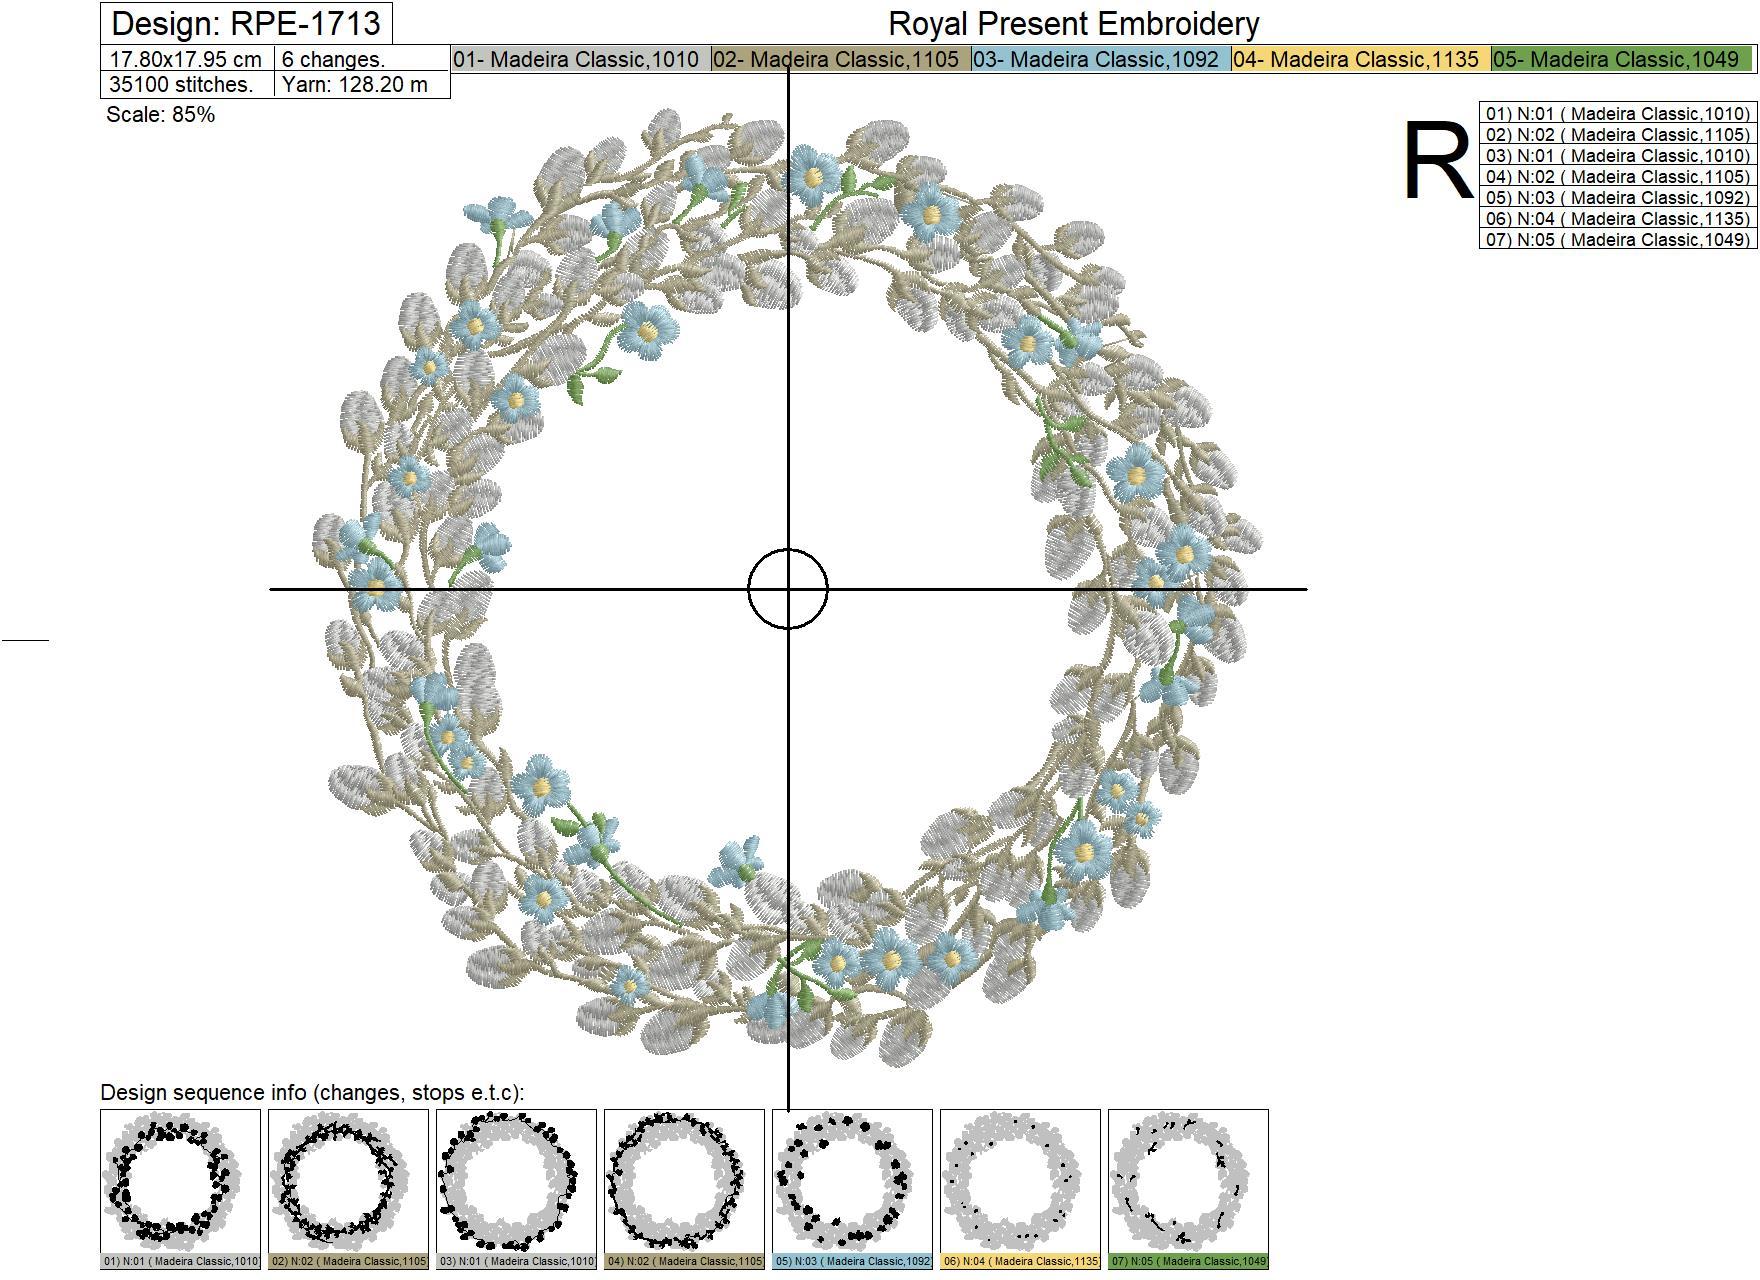The image size is (1760, 1280).
Task: Pick the 03 Madeira Classic 1092 blue swatch
Action: click(1100, 60)
